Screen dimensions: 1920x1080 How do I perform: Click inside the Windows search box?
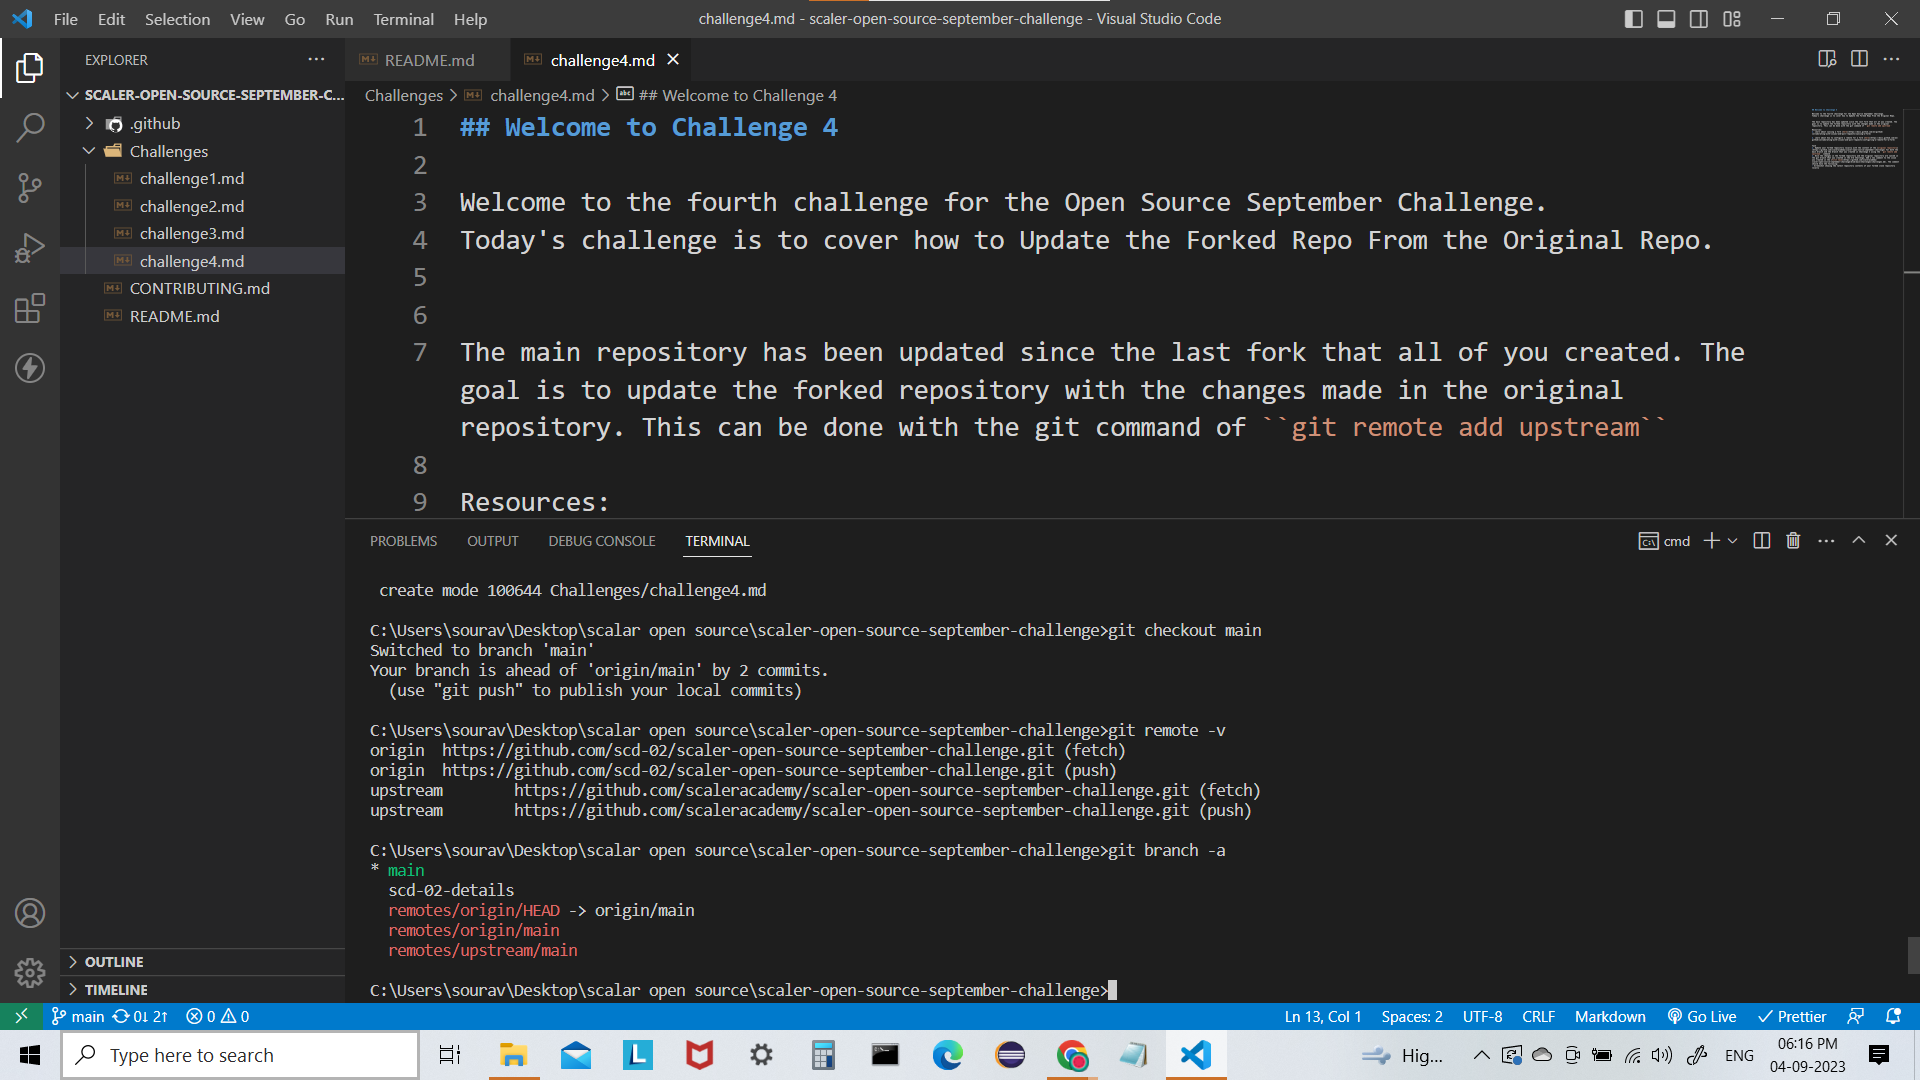[x=240, y=1055]
